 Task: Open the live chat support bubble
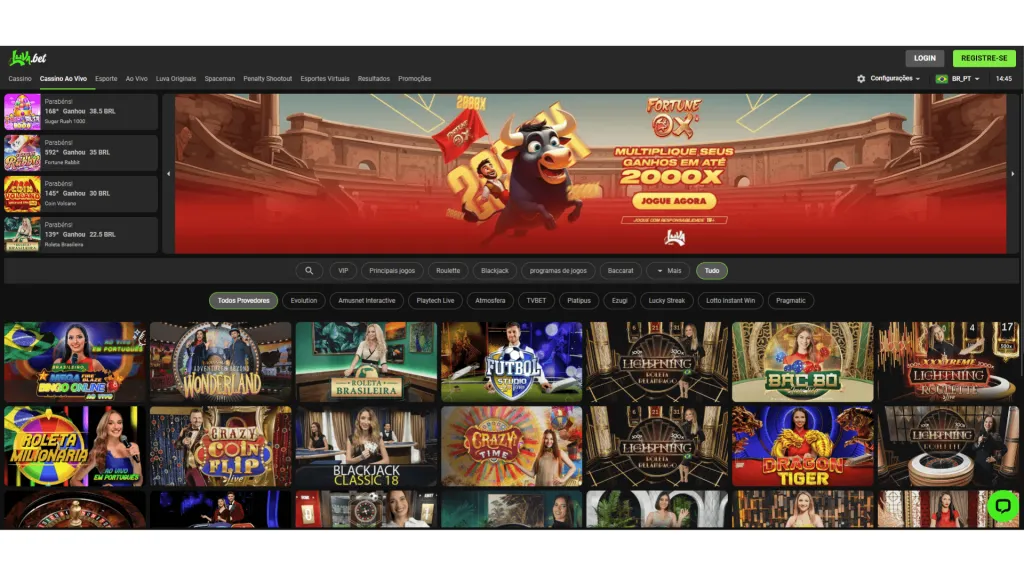tap(1002, 507)
